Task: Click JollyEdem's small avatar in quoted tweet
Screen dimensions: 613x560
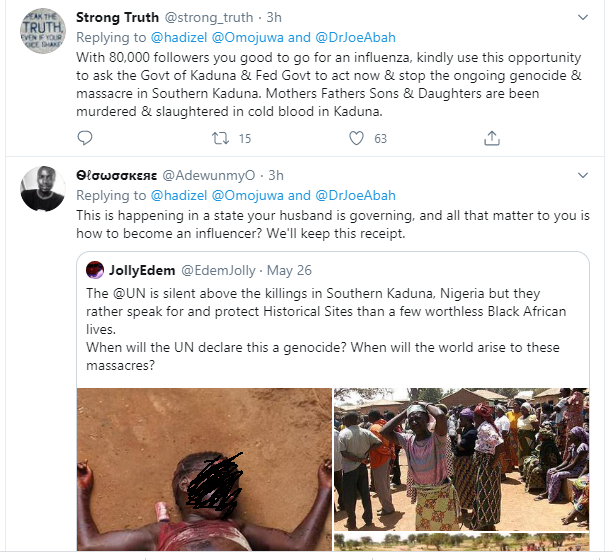Action: point(95,270)
